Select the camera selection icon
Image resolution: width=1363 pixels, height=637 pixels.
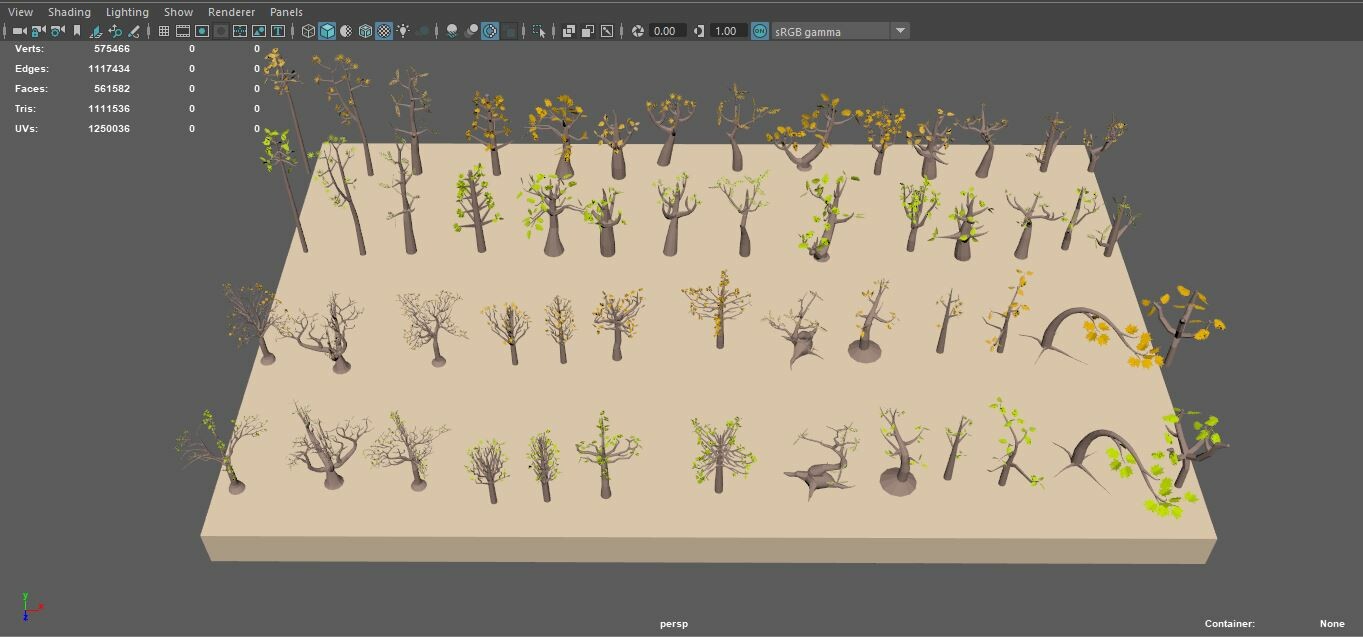pos(19,30)
